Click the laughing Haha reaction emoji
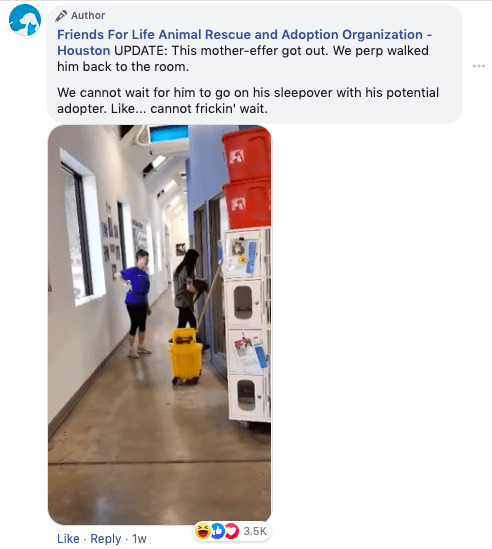This screenshot has height=549, width=492. 202,531
